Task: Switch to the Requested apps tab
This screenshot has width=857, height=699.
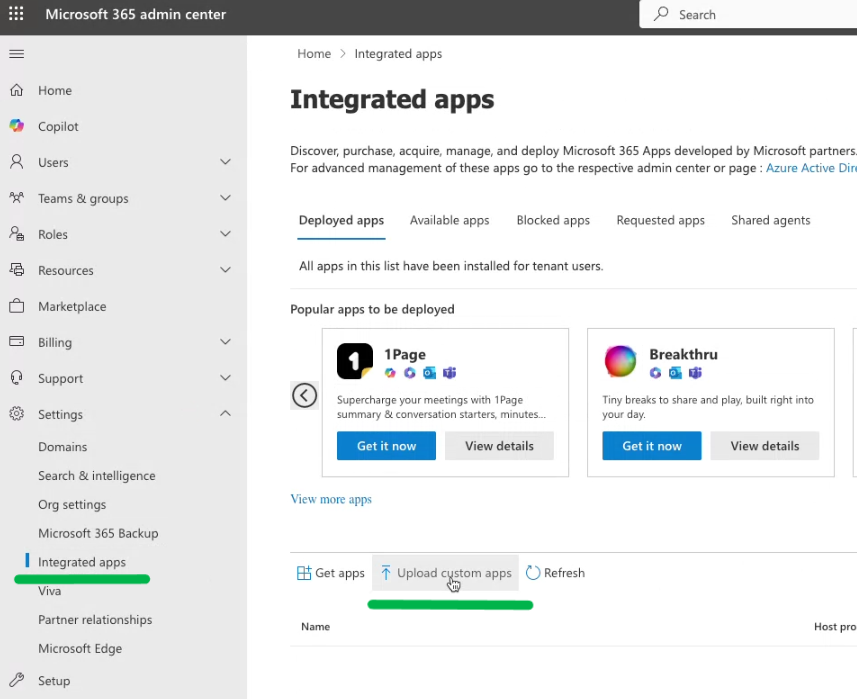Action: [x=660, y=220]
